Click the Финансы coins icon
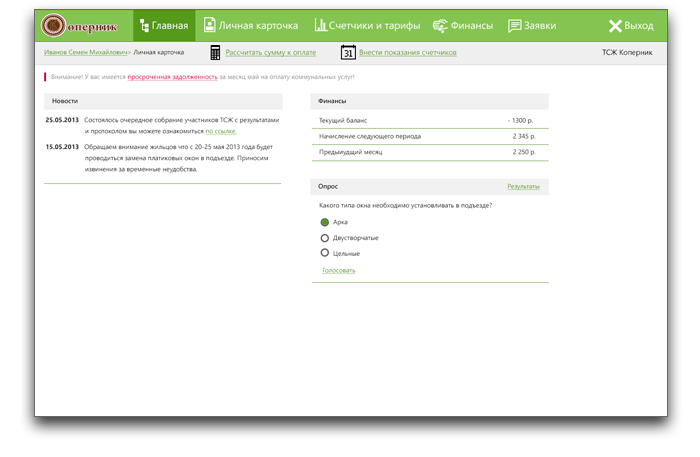700x457 pixels. click(x=440, y=26)
